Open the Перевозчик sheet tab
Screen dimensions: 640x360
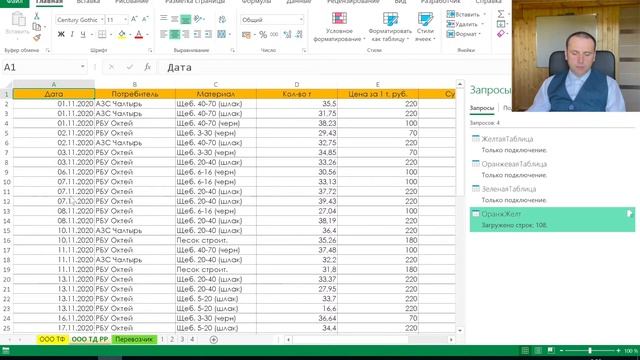tap(134, 339)
